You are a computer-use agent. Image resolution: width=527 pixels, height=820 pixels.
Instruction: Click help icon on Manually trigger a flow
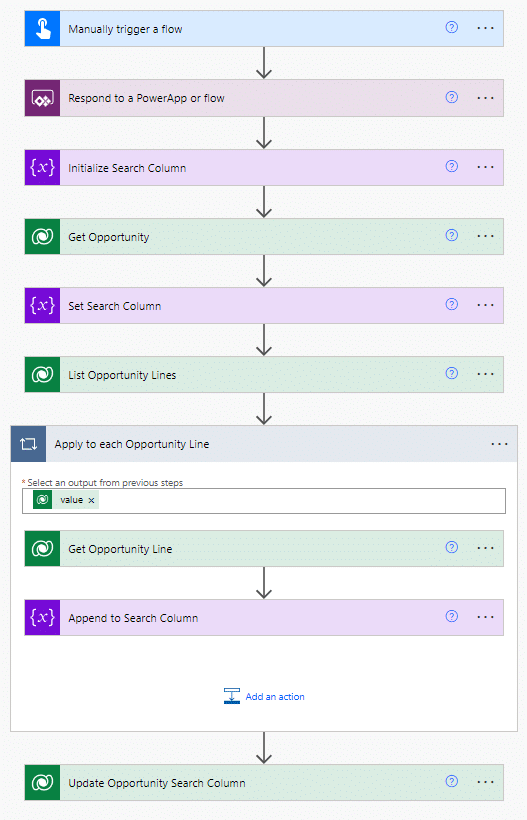(x=452, y=27)
